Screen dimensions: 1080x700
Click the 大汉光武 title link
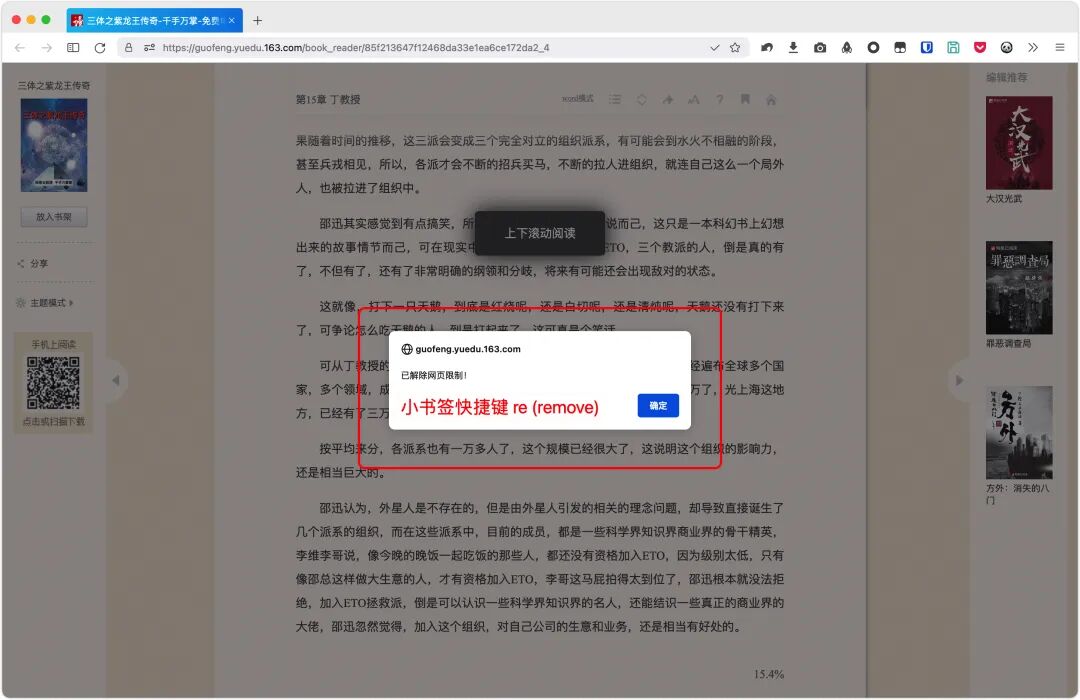click(1004, 198)
